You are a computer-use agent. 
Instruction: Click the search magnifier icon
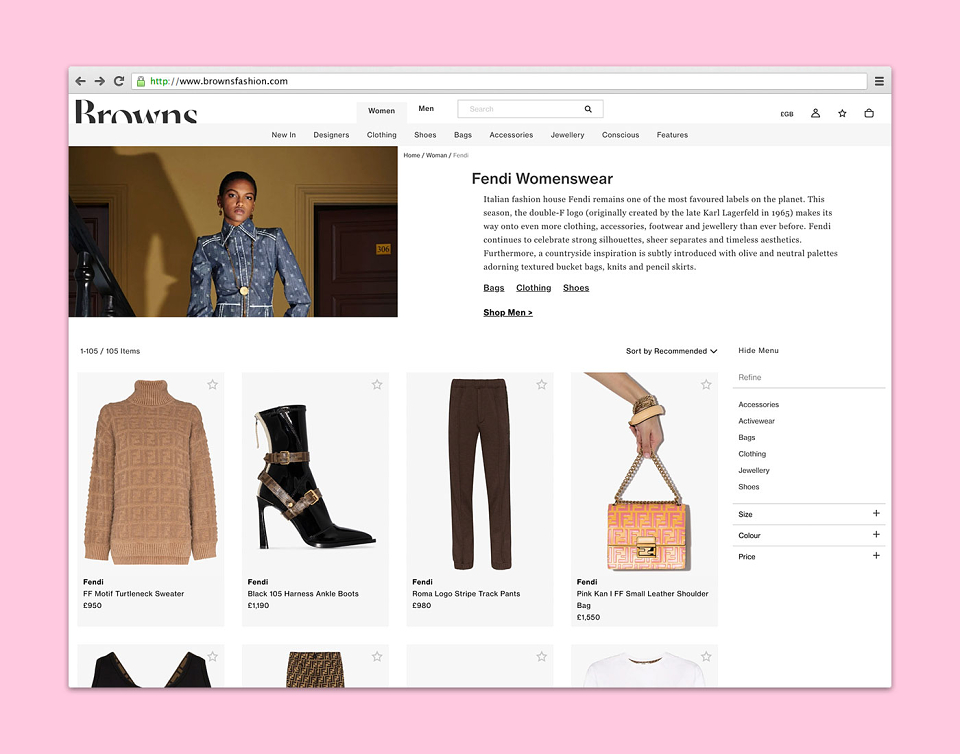pos(588,109)
